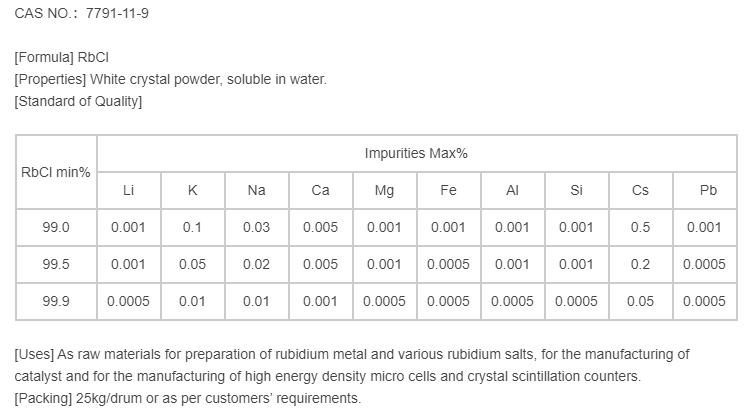The height and width of the screenshot is (417, 746).
Task: Select the Mg column header
Action: pyautogui.click(x=384, y=190)
